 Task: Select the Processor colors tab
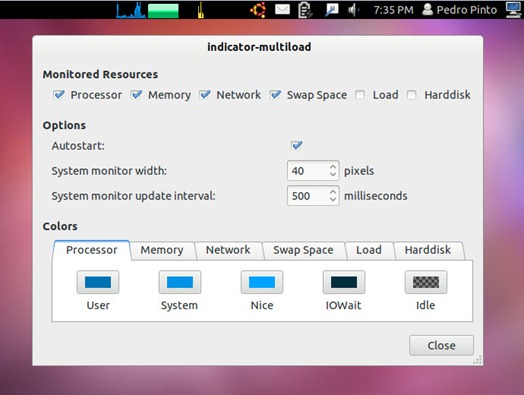point(92,250)
